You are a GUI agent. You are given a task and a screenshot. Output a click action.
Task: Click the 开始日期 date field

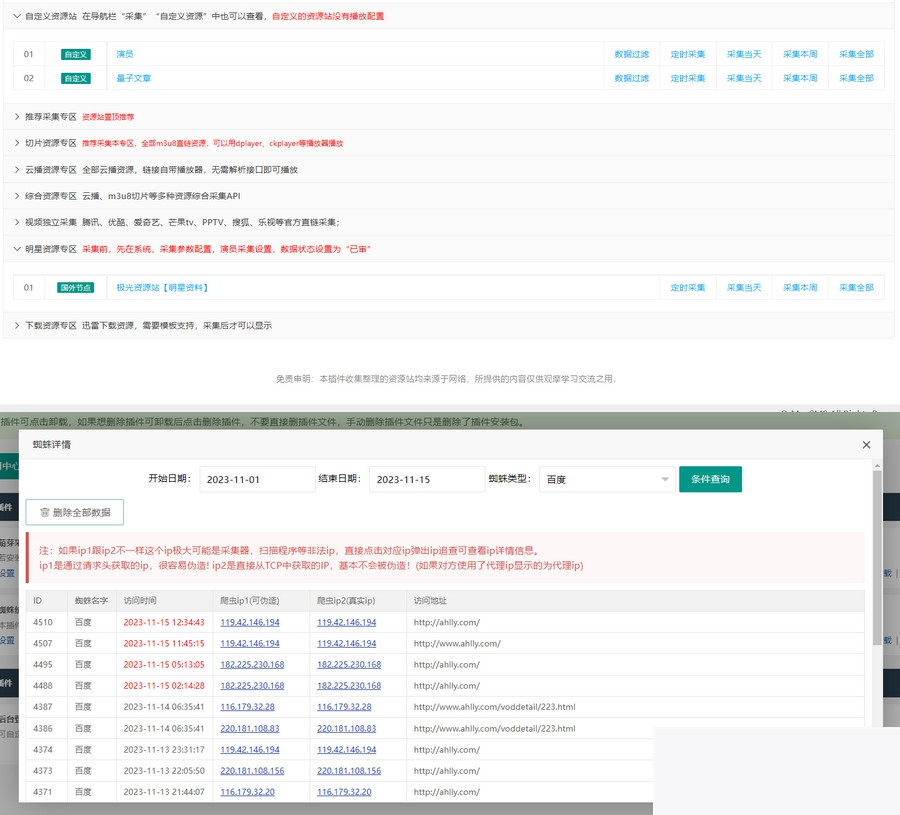(x=257, y=480)
